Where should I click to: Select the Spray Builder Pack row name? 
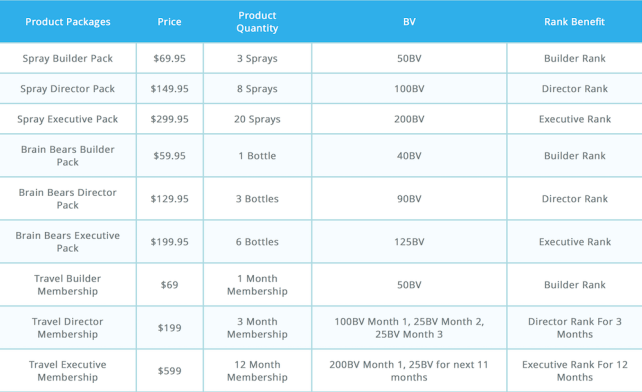pyautogui.click(x=68, y=59)
